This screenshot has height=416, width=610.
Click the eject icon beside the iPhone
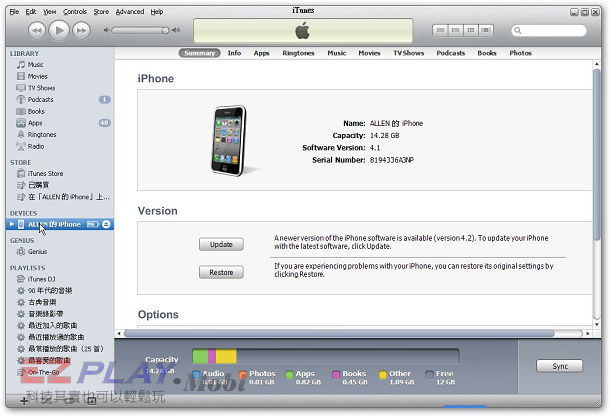pyautogui.click(x=106, y=224)
